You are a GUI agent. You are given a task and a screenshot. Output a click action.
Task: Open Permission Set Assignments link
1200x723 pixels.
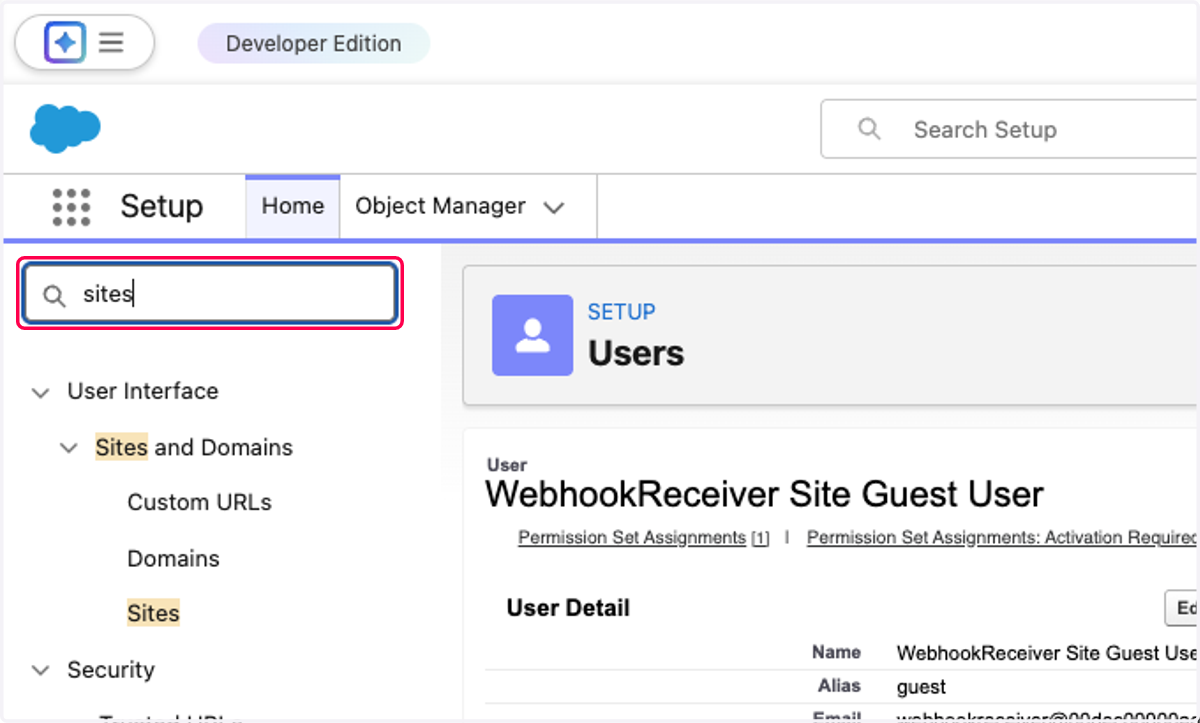point(632,538)
